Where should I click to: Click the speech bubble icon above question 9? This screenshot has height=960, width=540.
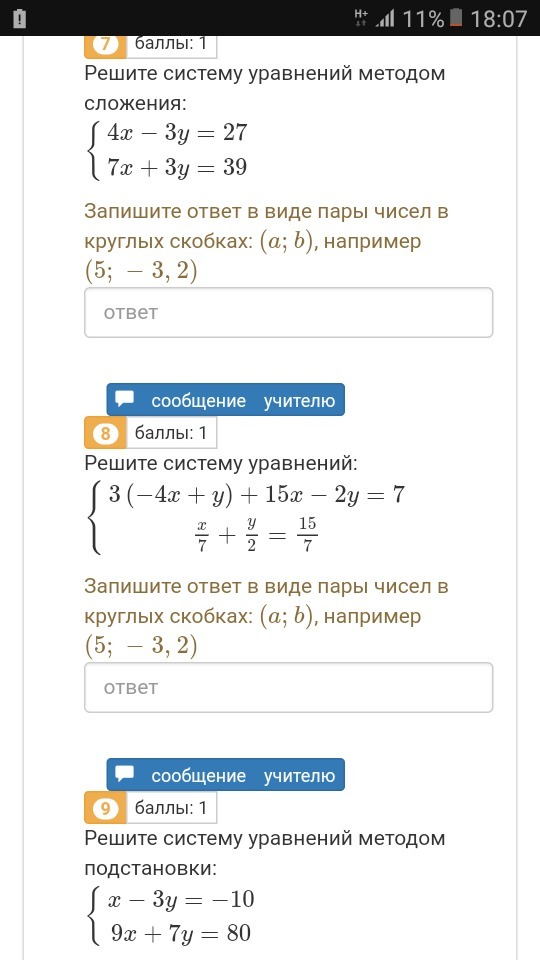pos(125,774)
